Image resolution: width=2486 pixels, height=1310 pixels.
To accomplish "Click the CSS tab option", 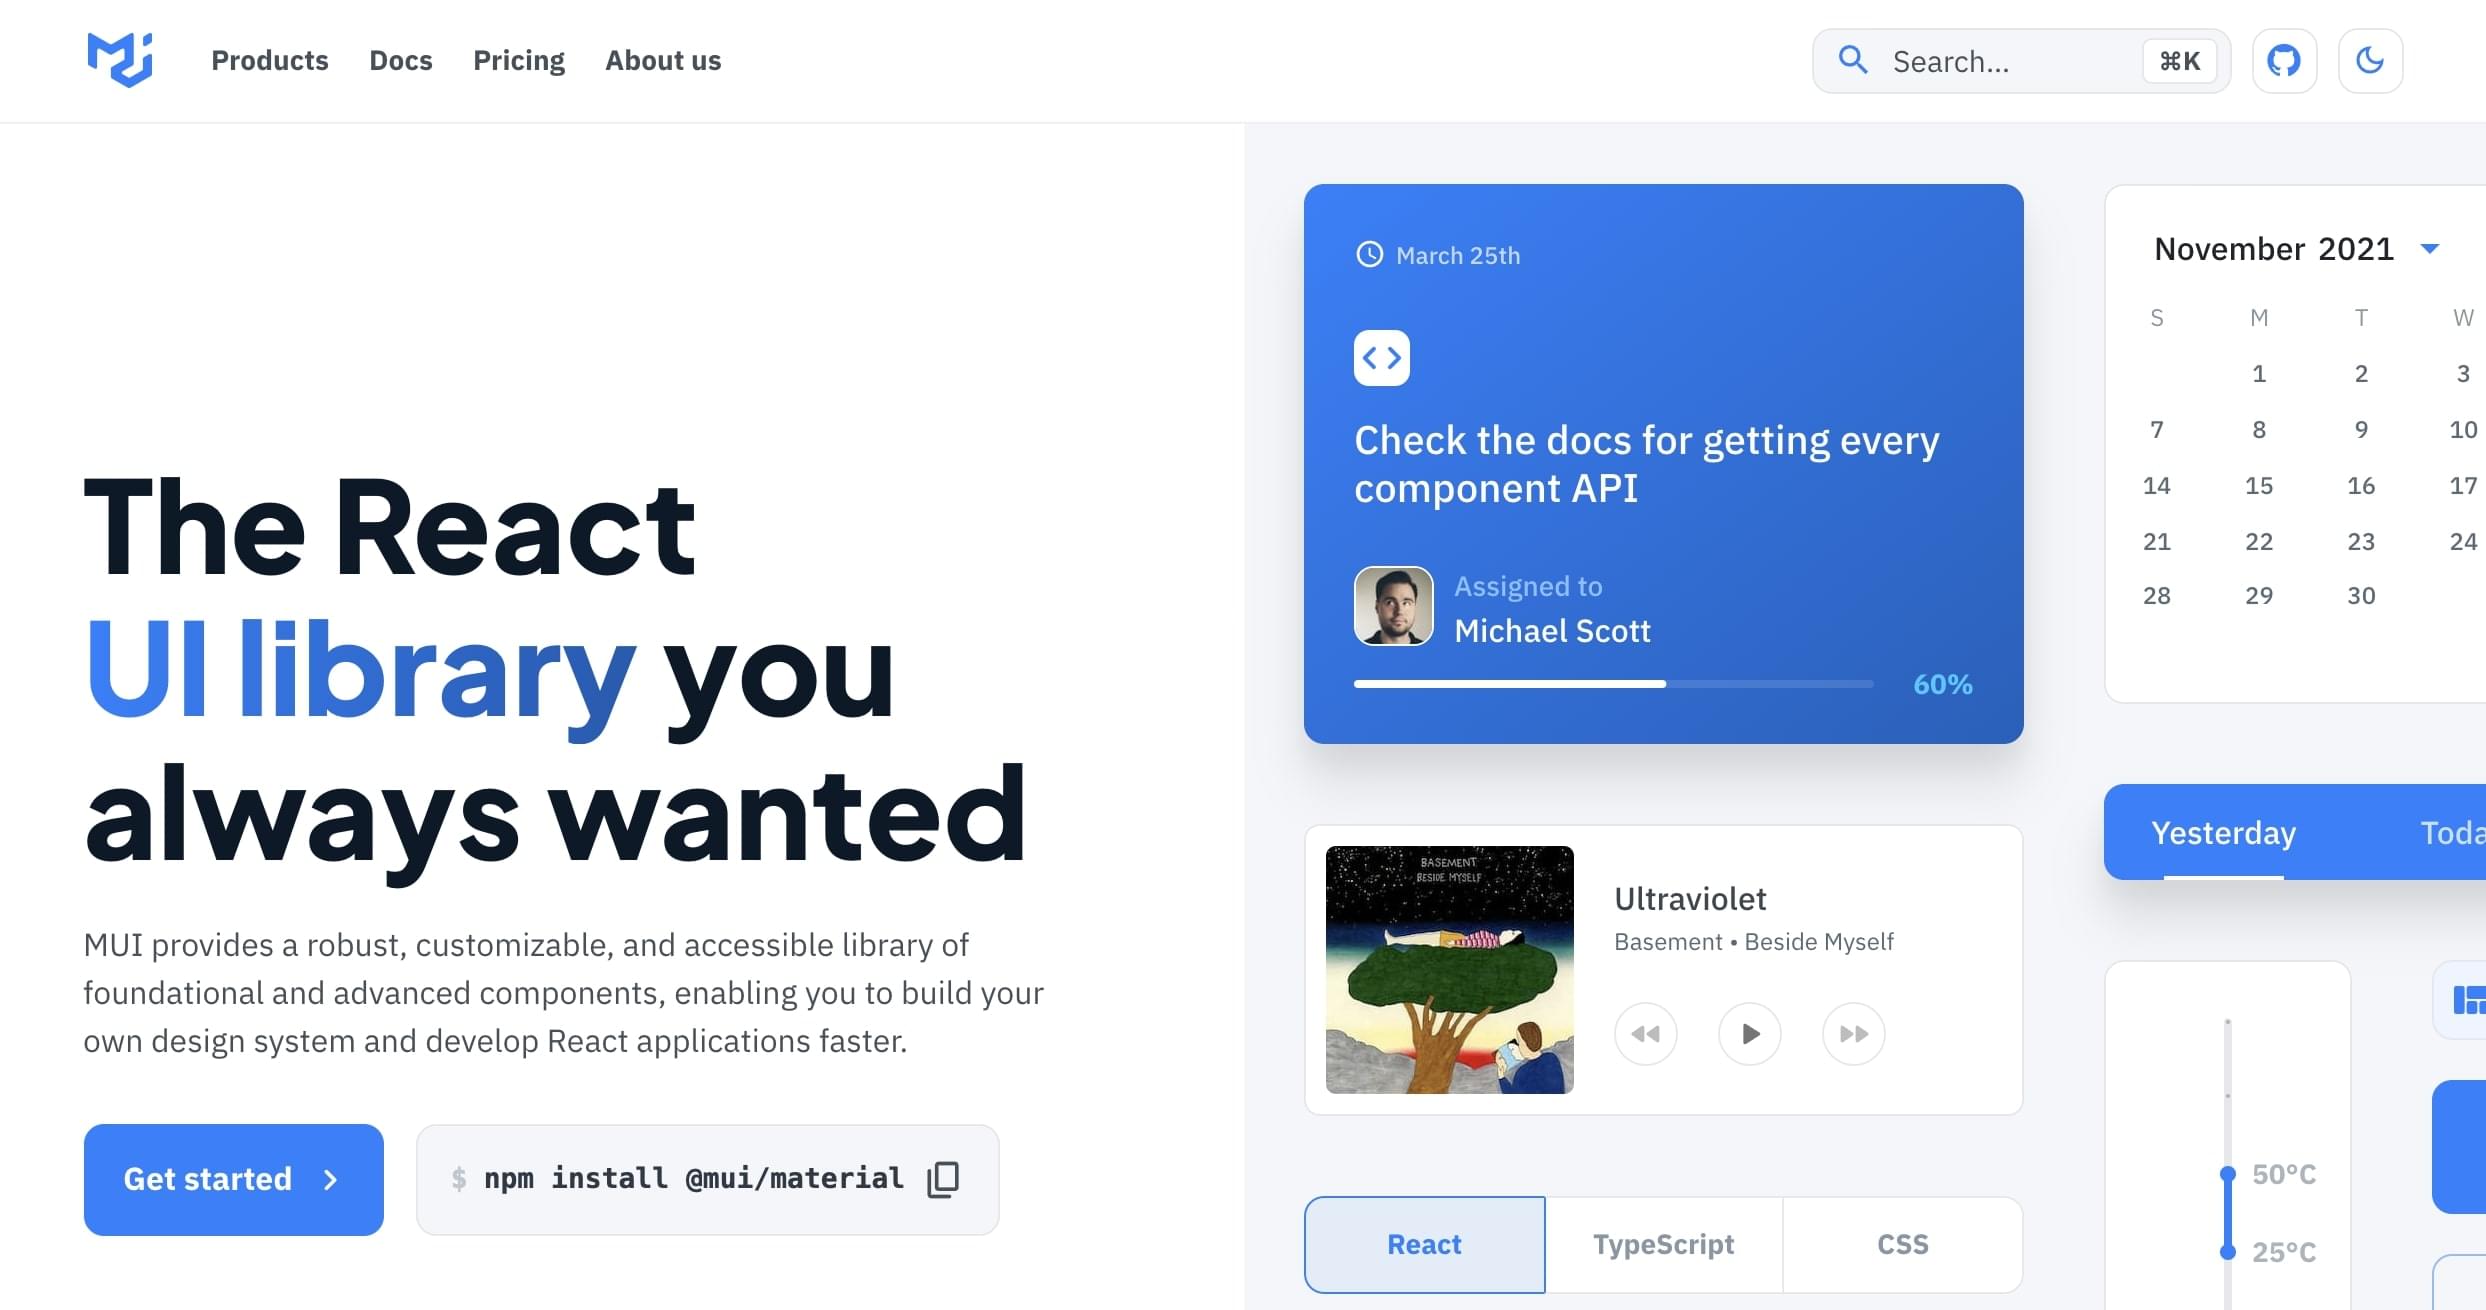I will pyautogui.click(x=1901, y=1243).
